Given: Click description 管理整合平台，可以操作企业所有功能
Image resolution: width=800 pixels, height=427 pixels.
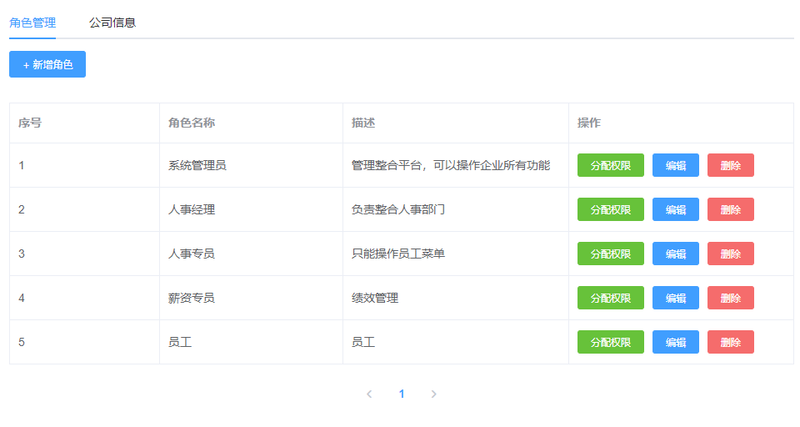Looking at the screenshot, I should point(451,165).
